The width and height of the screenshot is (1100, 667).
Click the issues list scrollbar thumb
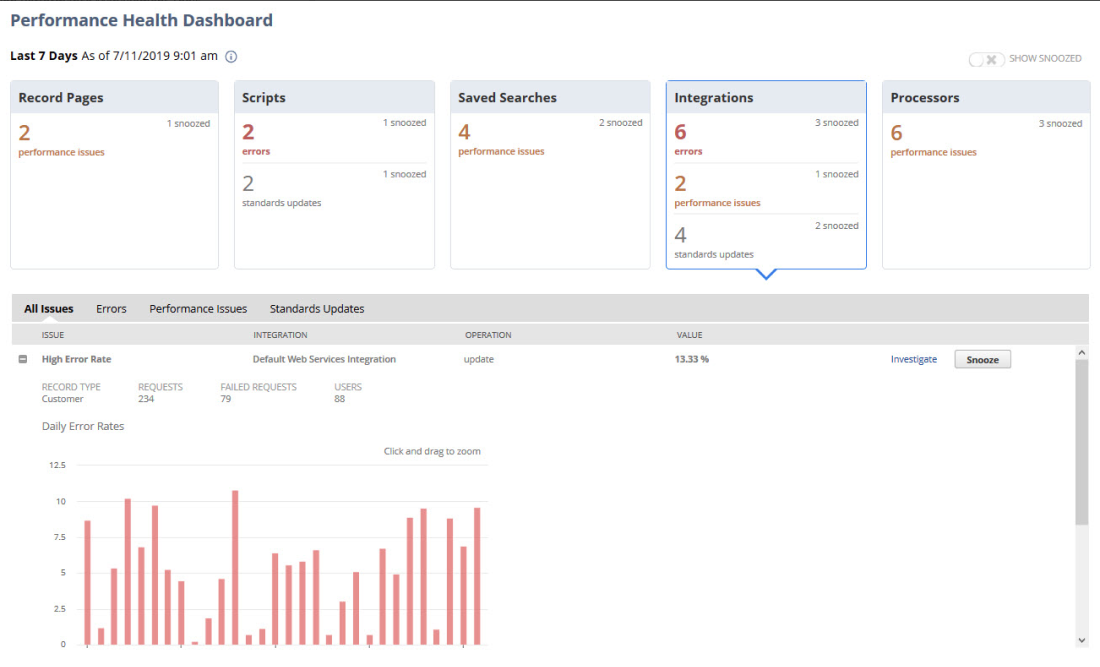click(x=1081, y=440)
